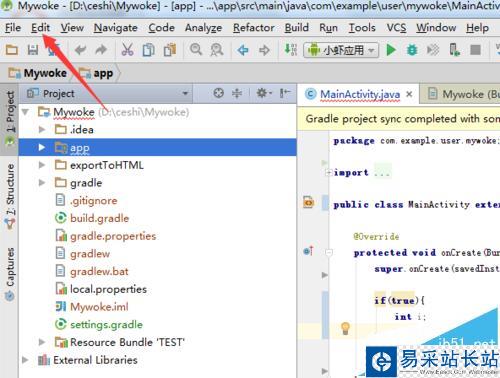
Task: Expand the gradle folder arrow
Action: (x=42, y=183)
